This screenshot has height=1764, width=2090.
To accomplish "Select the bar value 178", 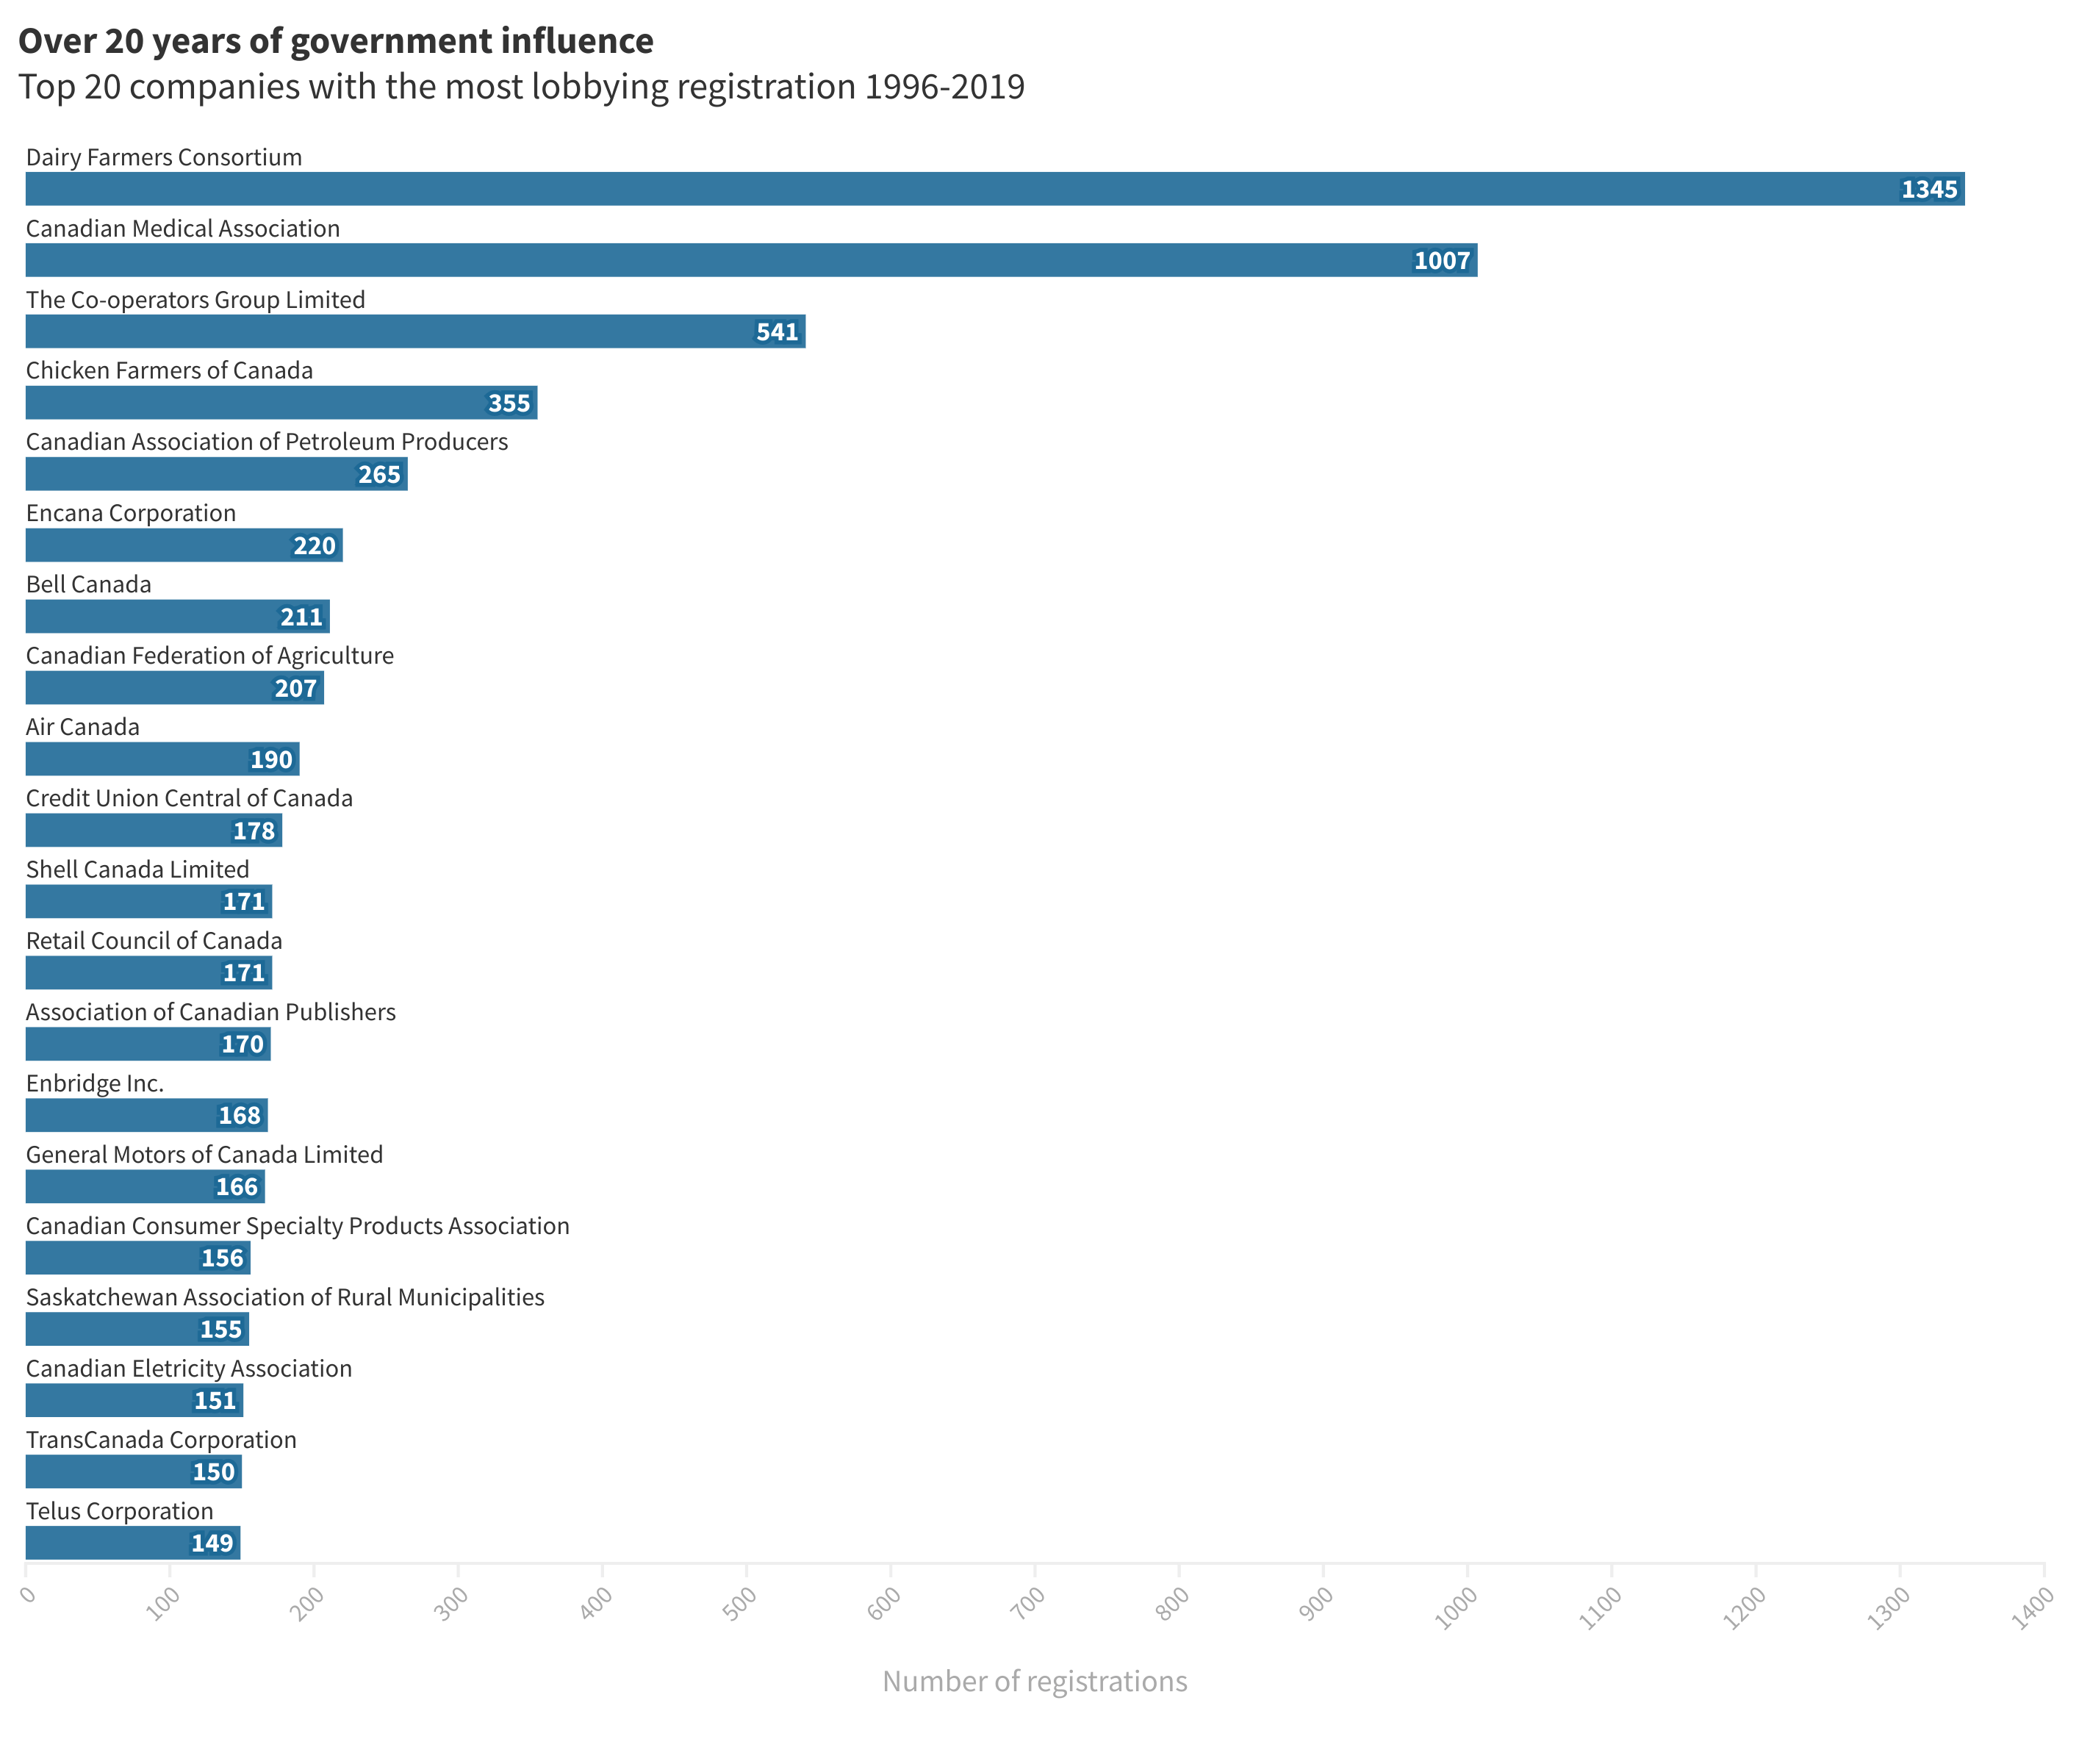I will [x=254, y=831].
